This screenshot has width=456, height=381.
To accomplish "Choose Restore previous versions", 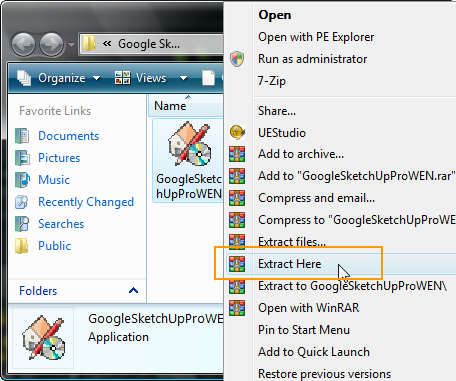I will (325, 374).
